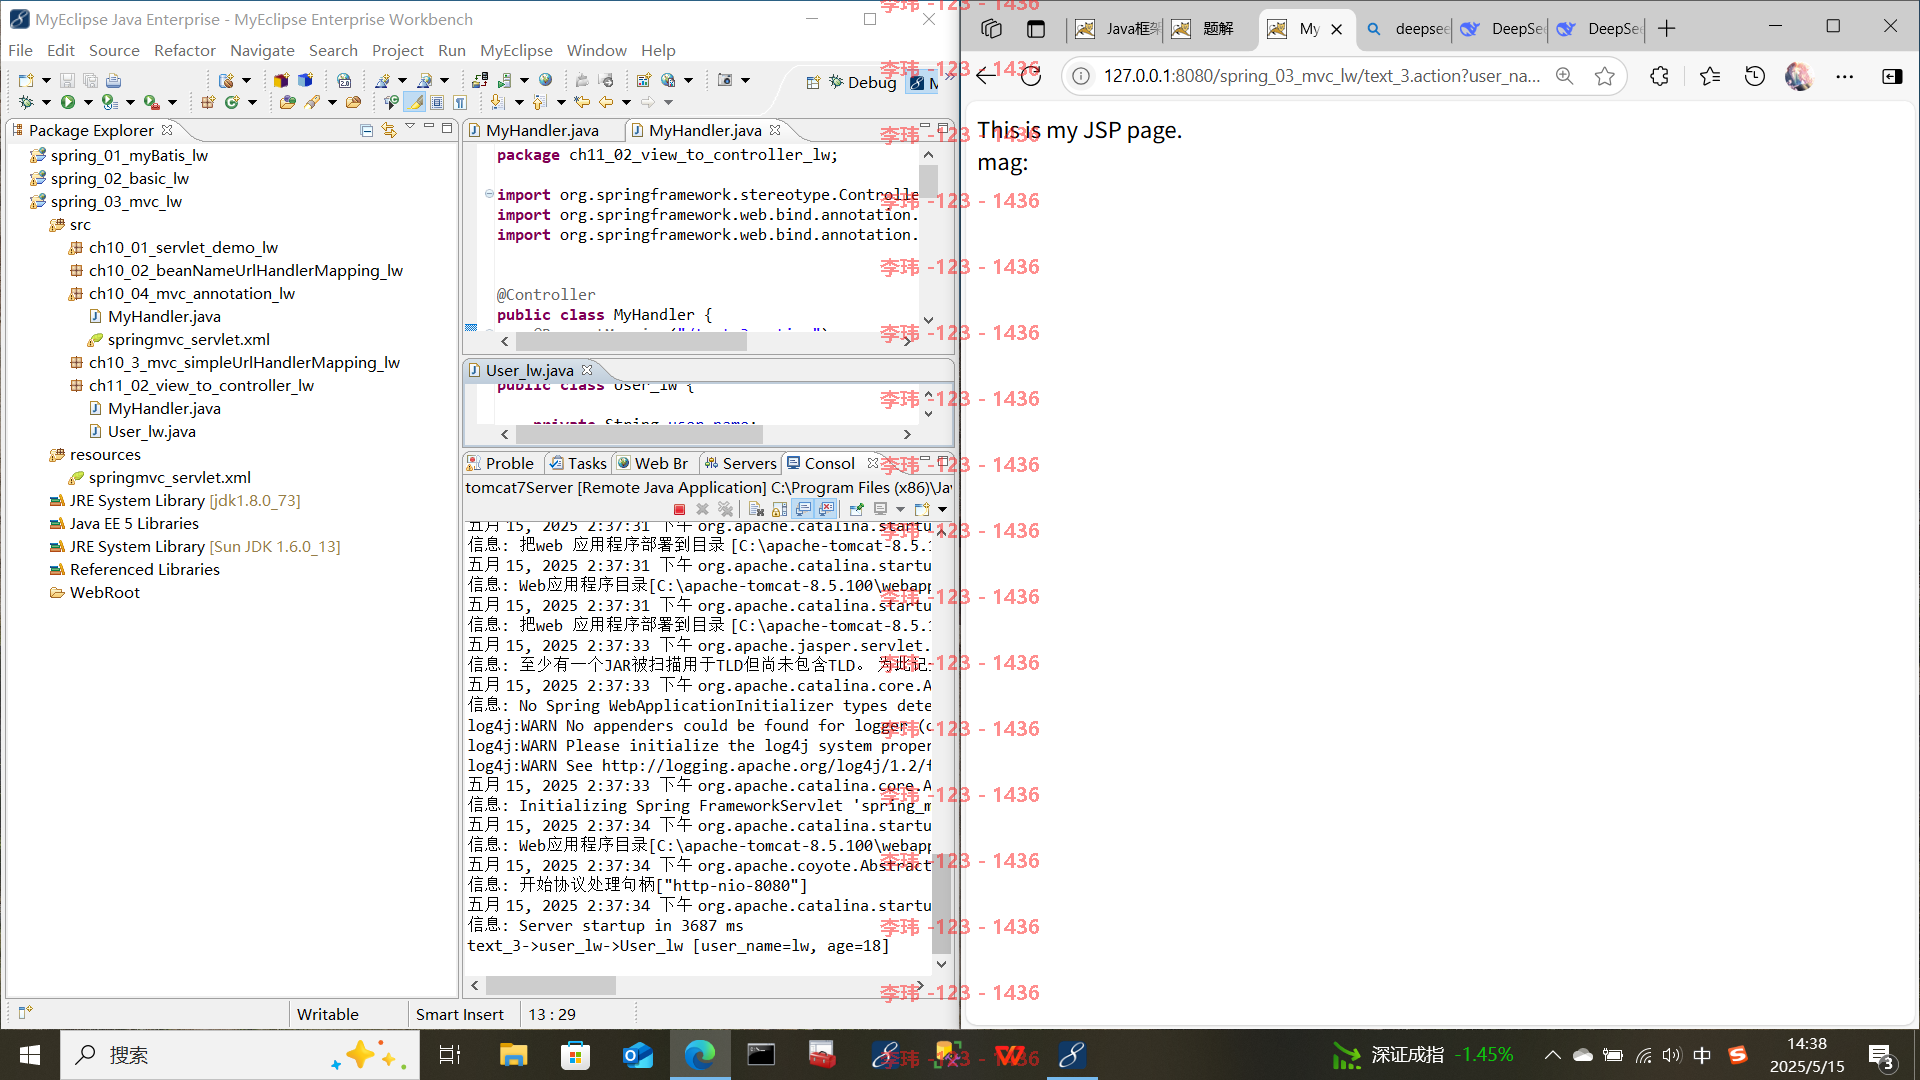
Task: Open dropdown next to New file icon
Action: click(46, 80)
